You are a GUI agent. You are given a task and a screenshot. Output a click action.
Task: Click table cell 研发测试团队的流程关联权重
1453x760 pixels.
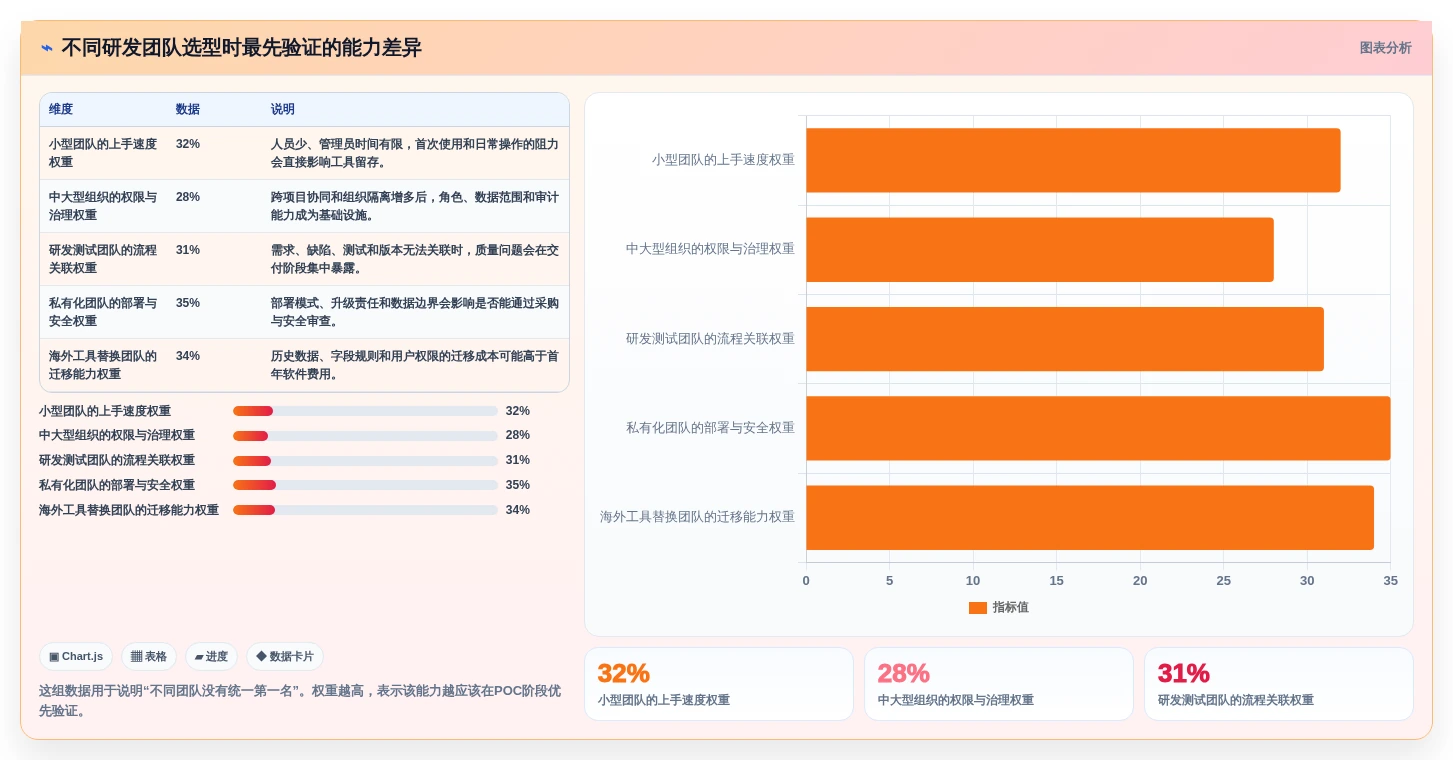[x=103, y=259]
